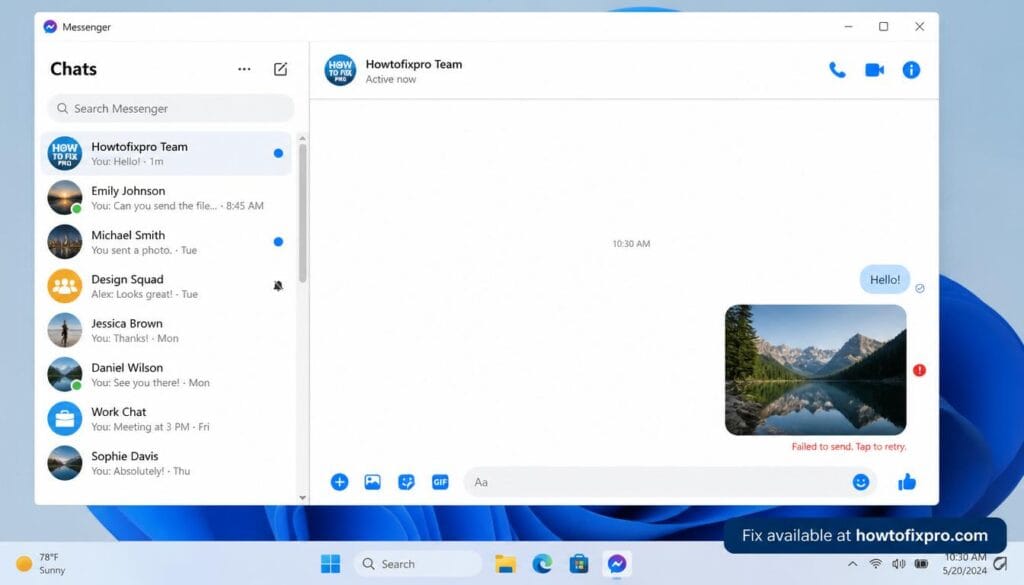
Task: Open Howtofixpro Team conversation in list
Action: coord(167,153)
